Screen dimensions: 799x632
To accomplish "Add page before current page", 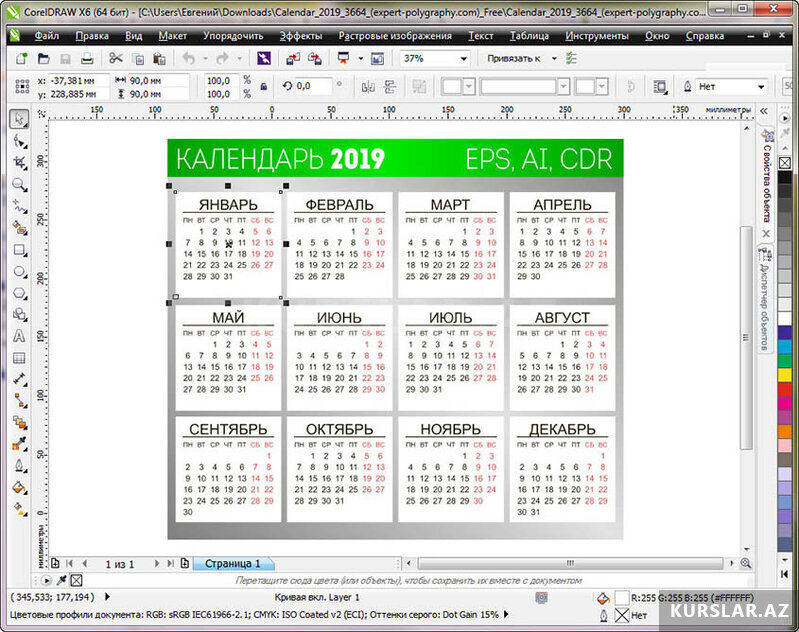I will click(55, 563).
